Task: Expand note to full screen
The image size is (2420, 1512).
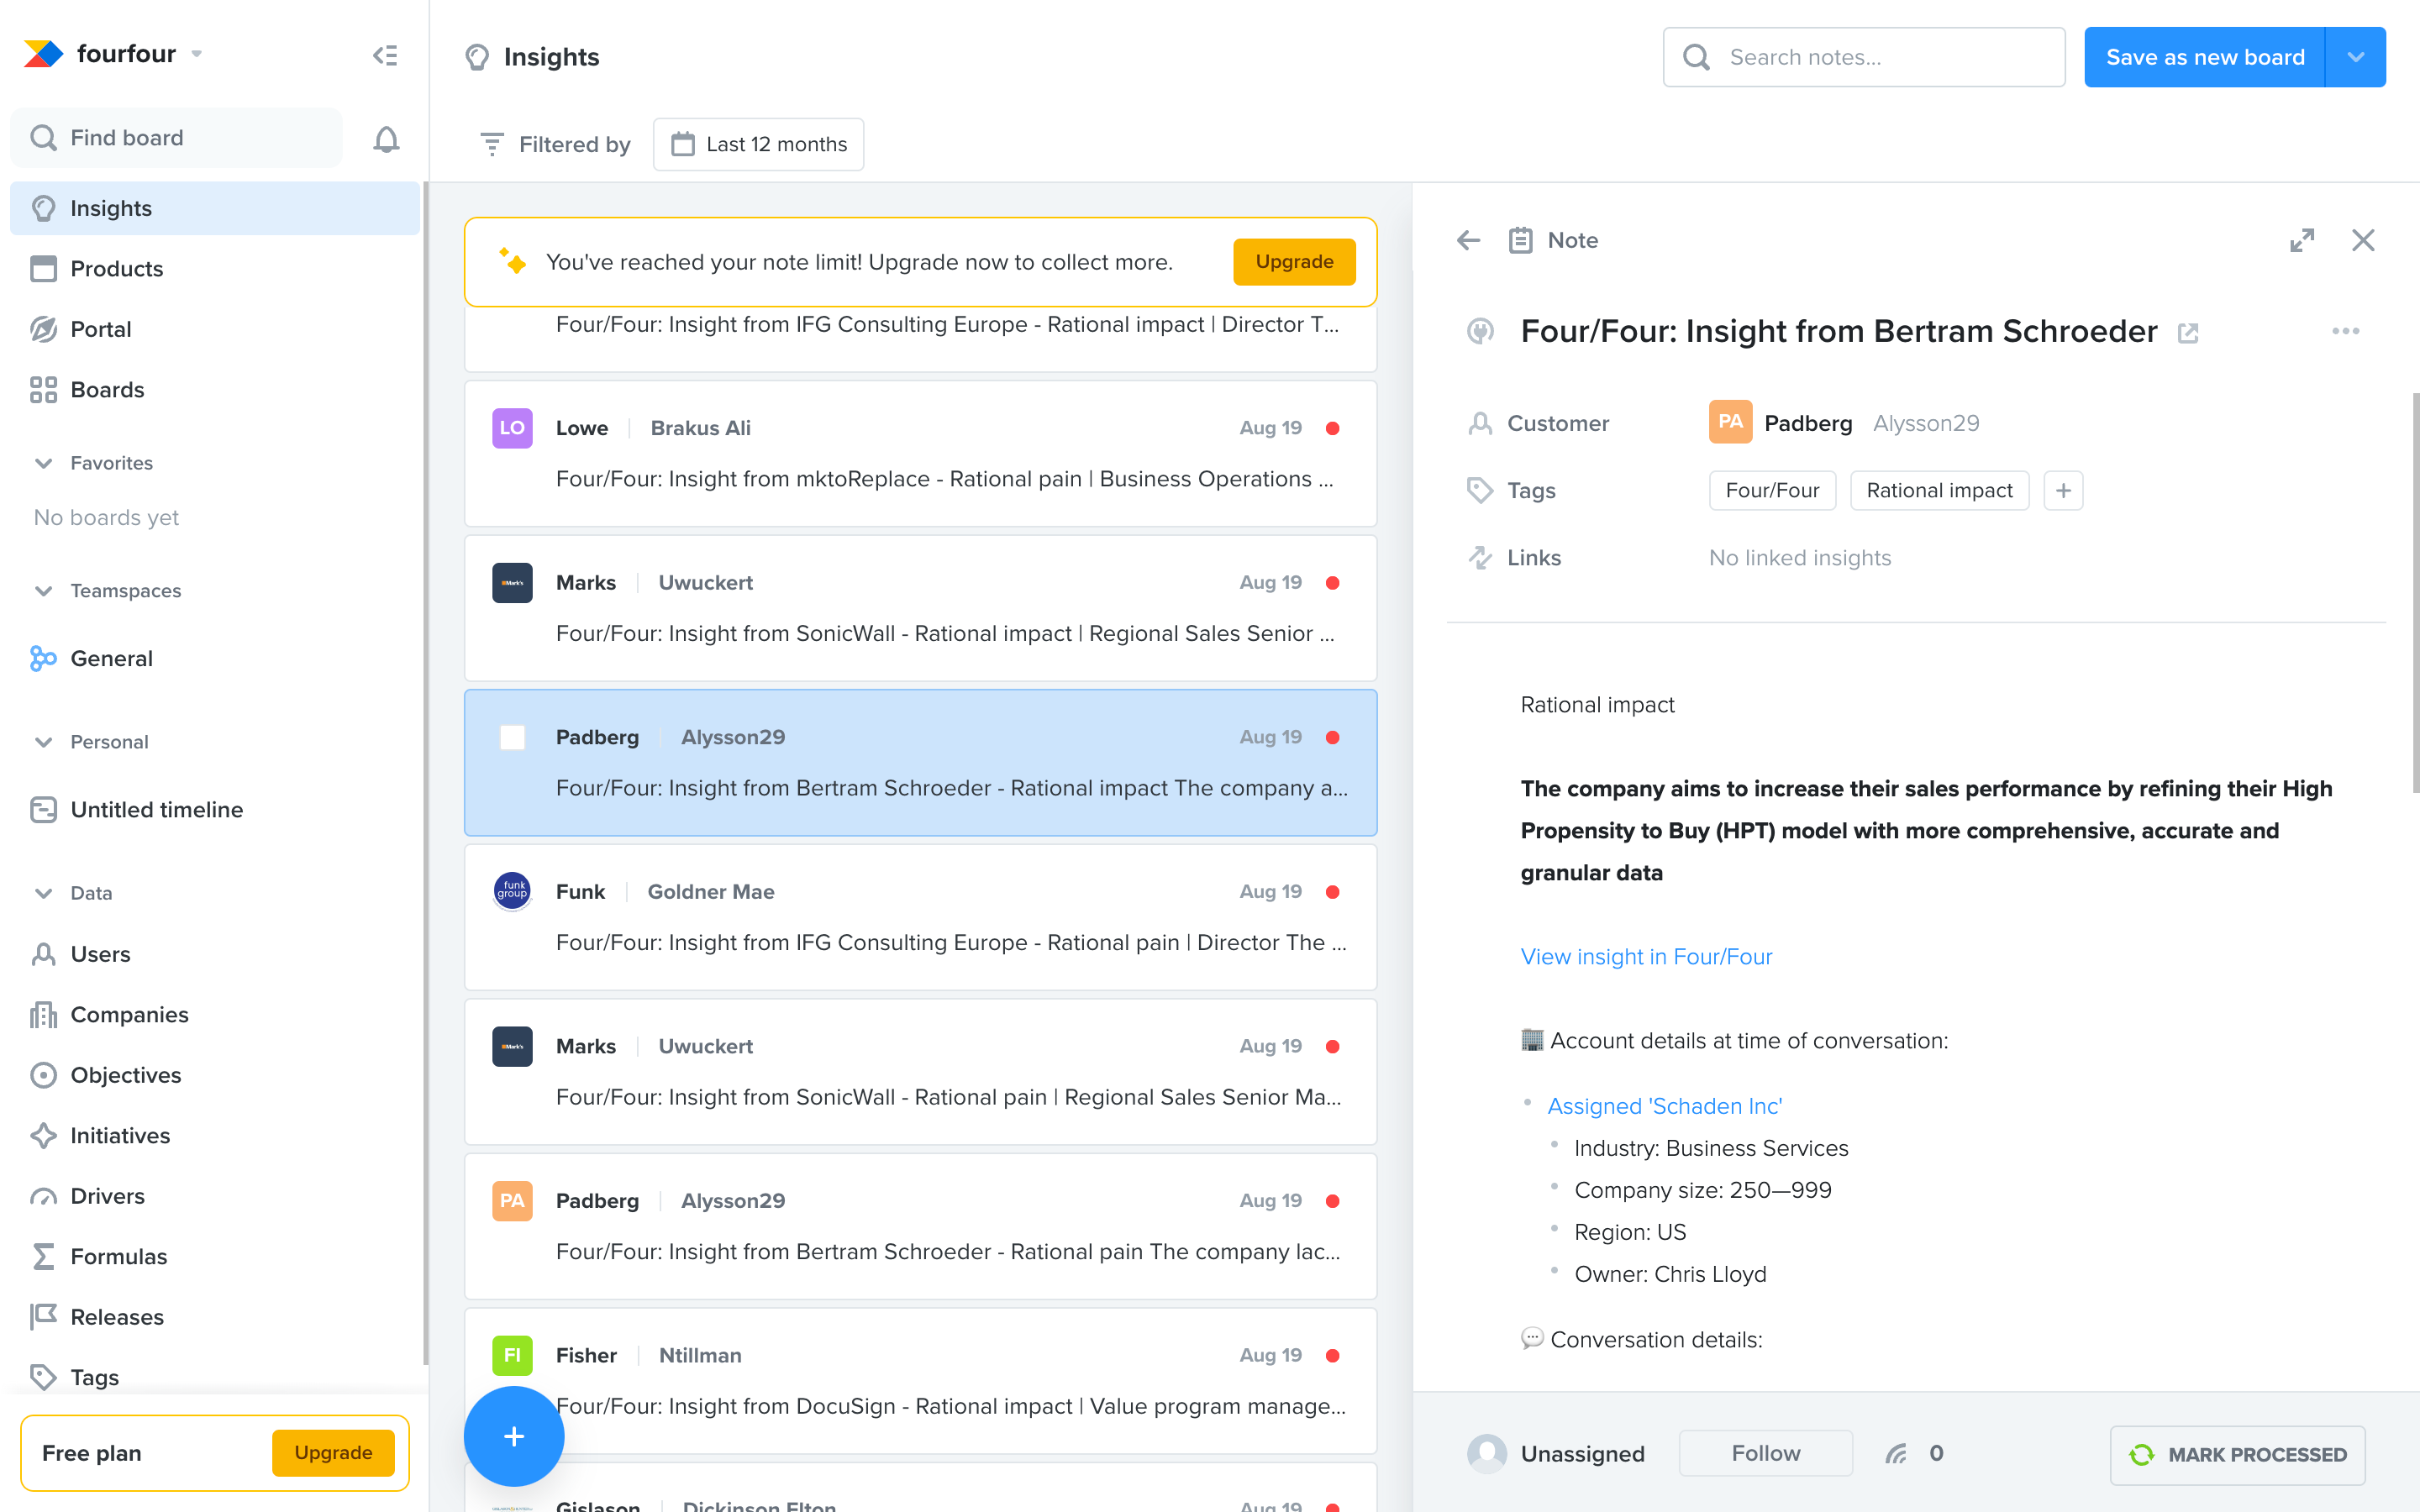Action: click(2301, 240)
